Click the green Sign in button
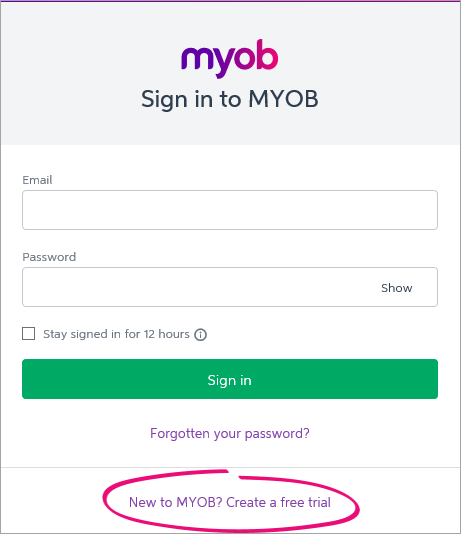Viewport: 461px width, 534px height. coord(230,379)
